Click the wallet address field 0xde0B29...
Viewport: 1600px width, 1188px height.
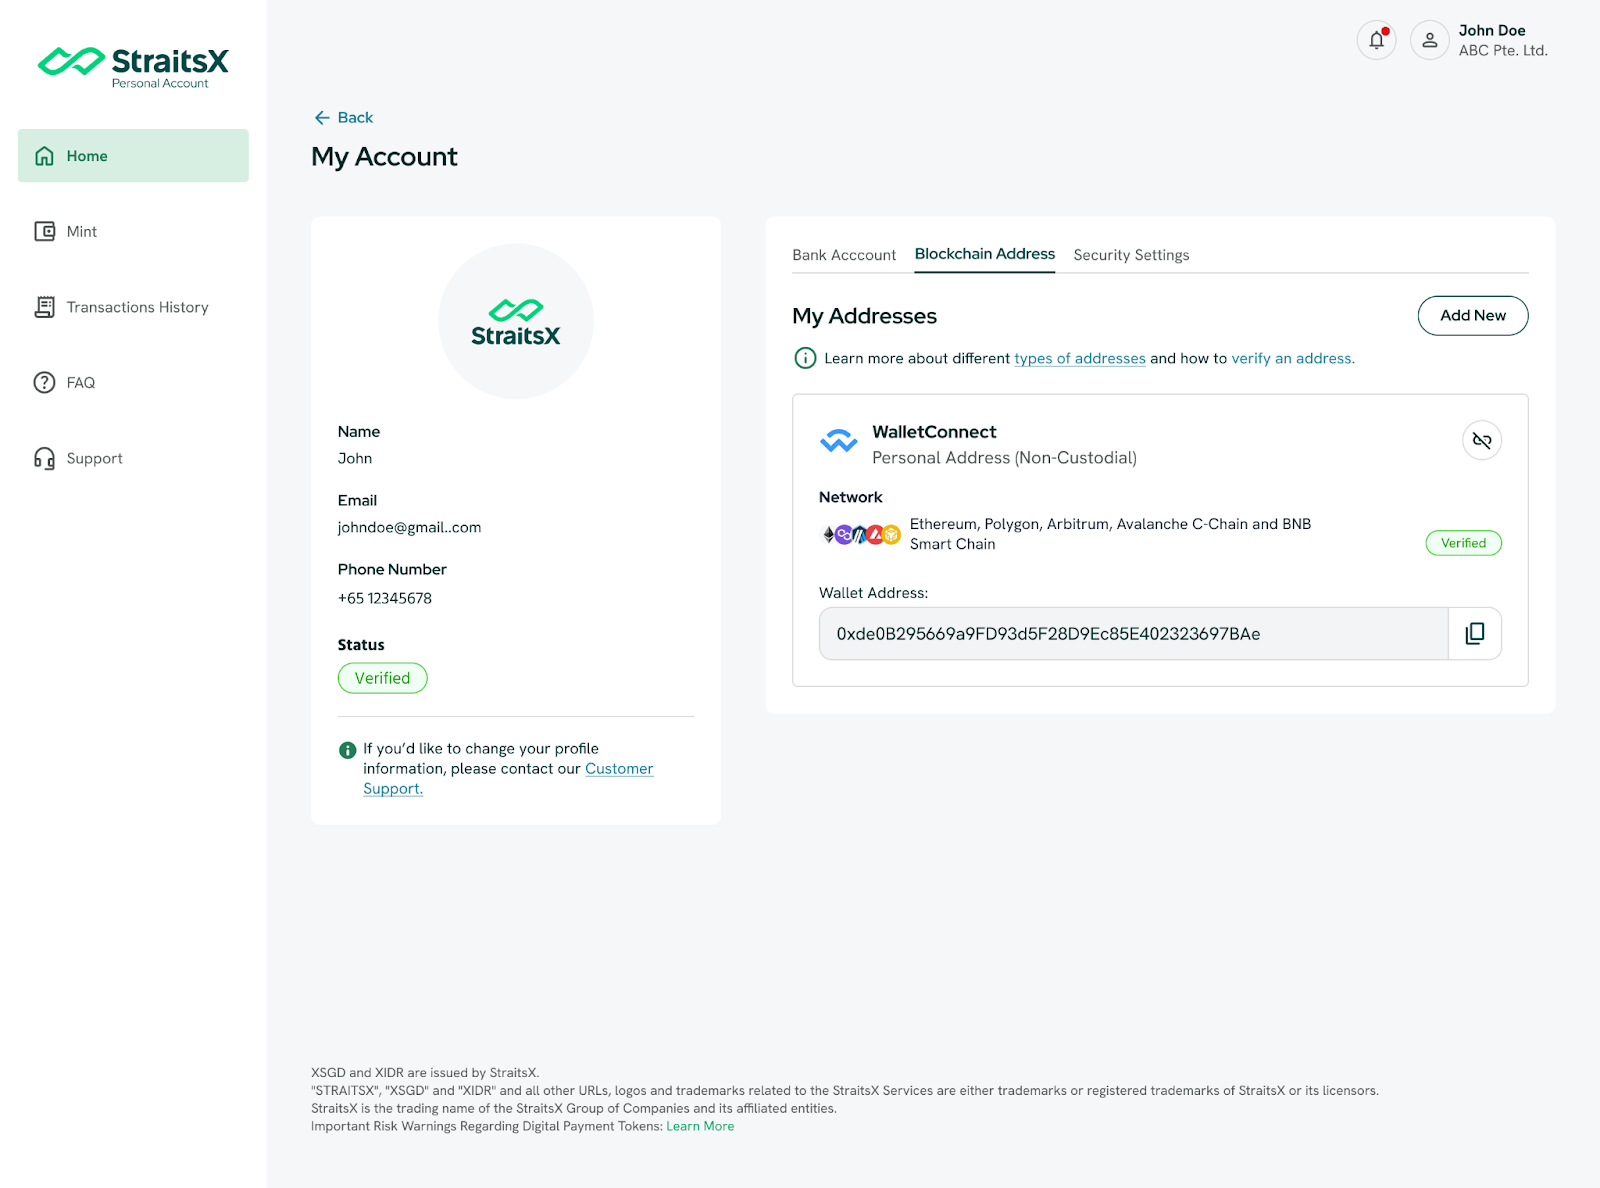[1134, 634]
